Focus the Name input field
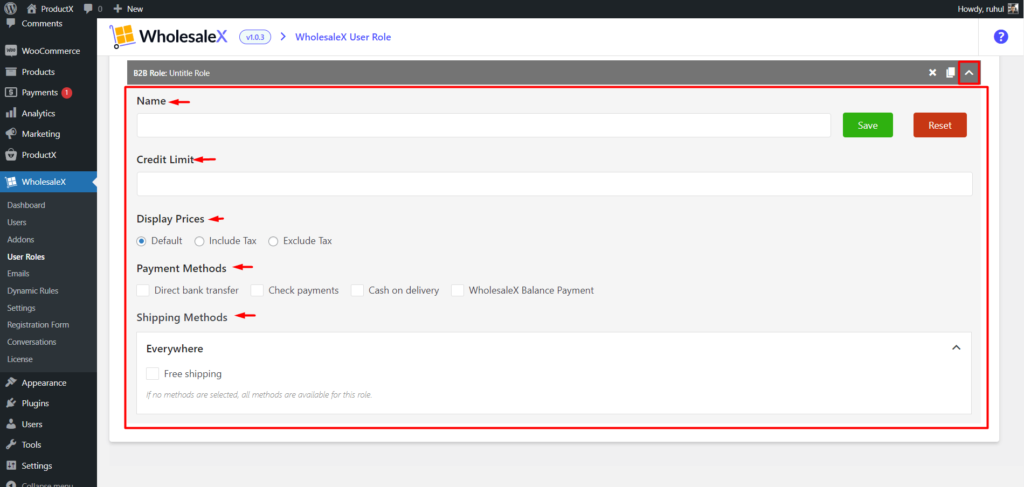Viewport: 1024px width, 487px height. pyautogui.click(x=483, y=125)
